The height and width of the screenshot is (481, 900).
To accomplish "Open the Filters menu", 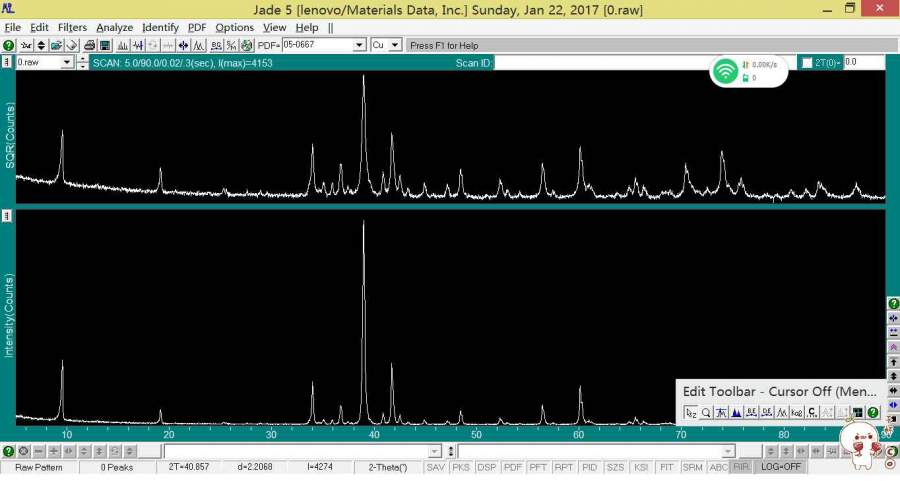I will [72, 28].
